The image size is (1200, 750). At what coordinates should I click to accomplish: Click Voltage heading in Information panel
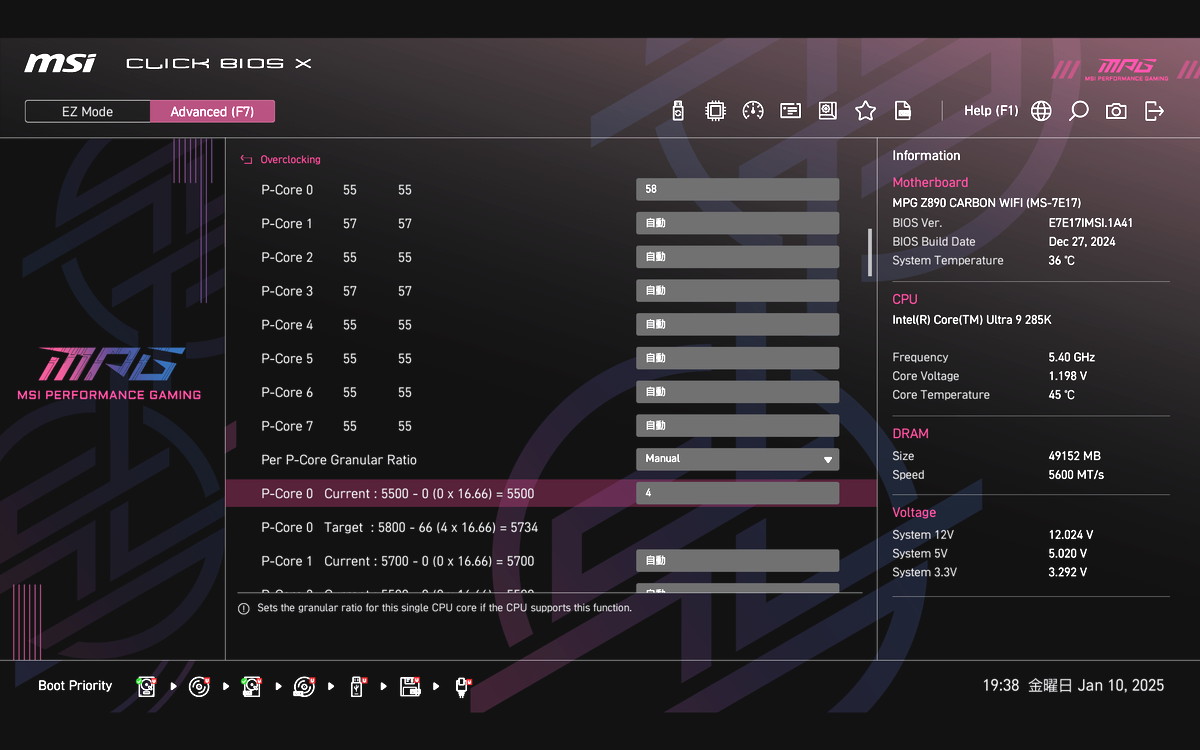tap(914, 512)
